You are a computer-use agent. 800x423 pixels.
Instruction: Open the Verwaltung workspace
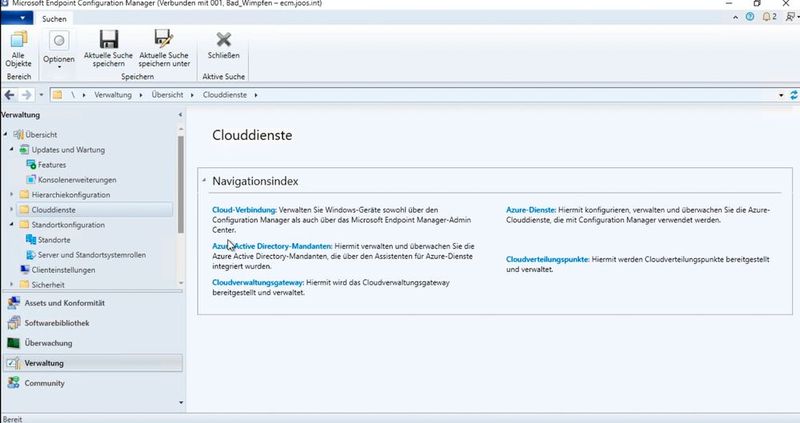[x=92, y=363]
